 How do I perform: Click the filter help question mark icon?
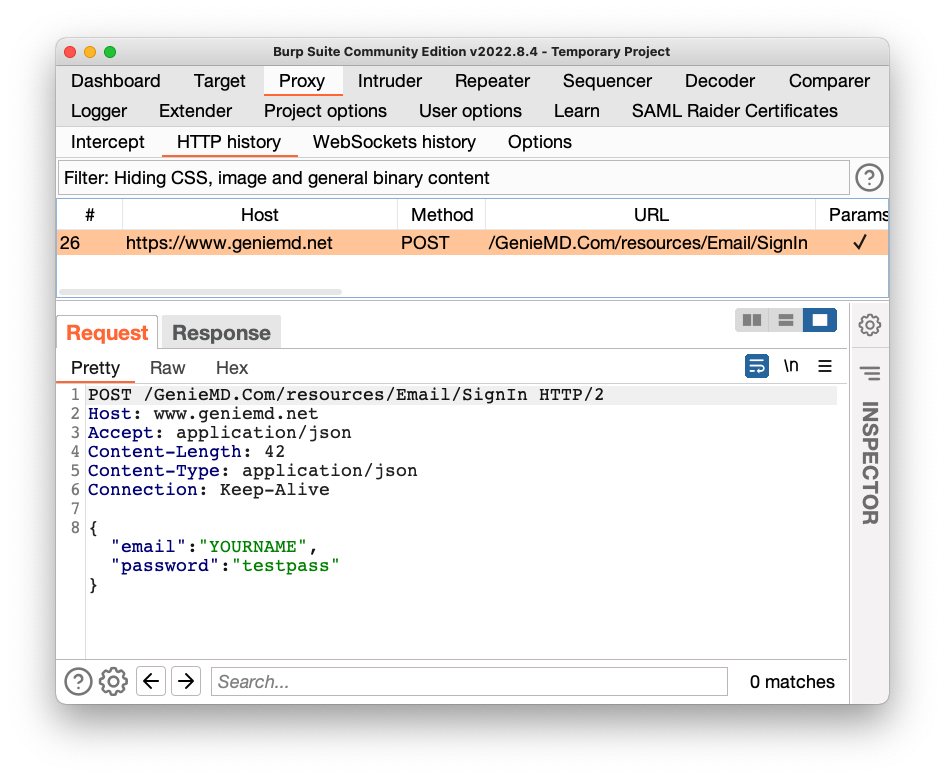point(869,178)
